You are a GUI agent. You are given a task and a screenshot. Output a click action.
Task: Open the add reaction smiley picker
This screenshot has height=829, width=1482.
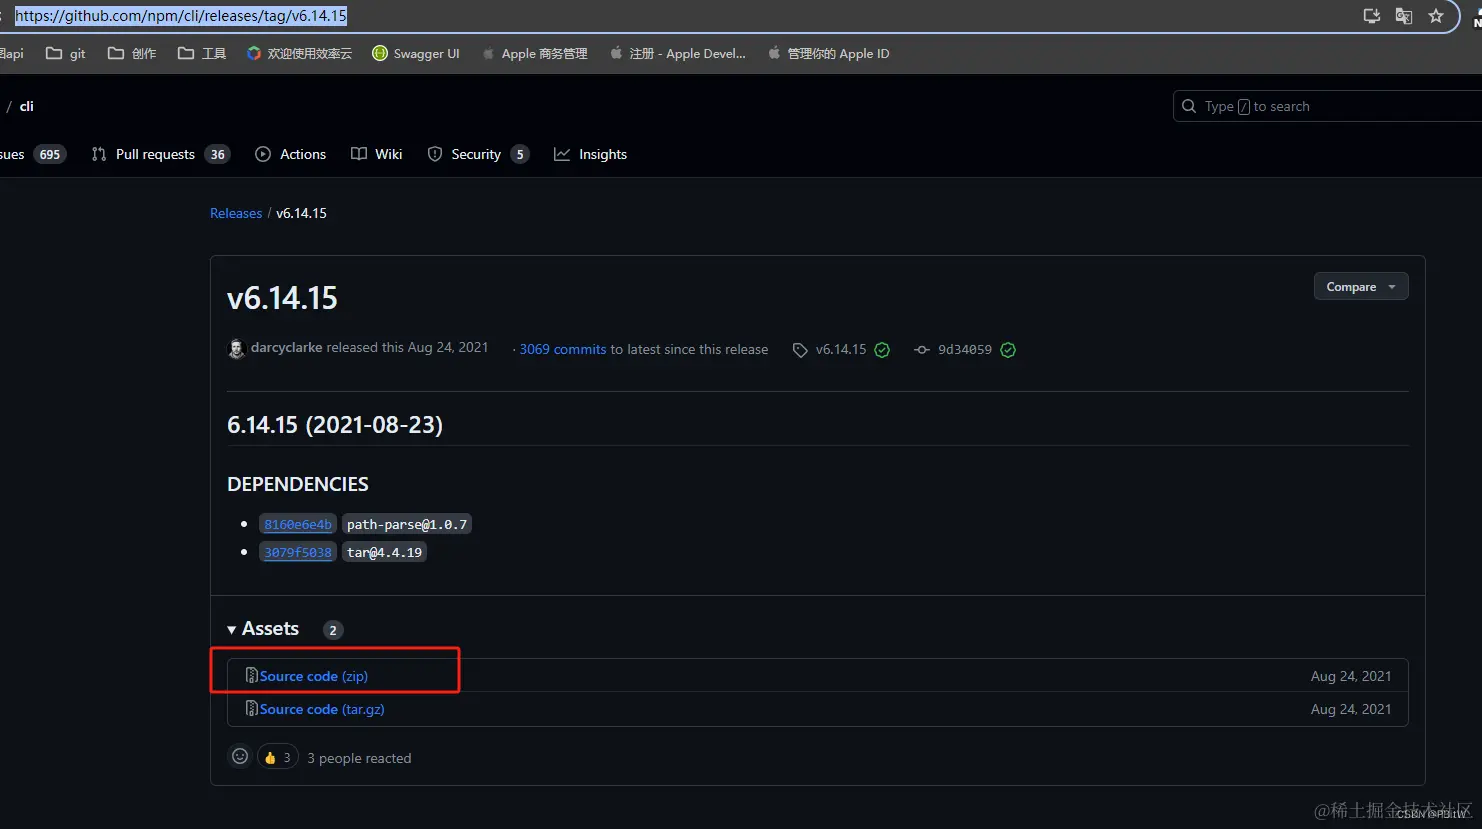240,757
